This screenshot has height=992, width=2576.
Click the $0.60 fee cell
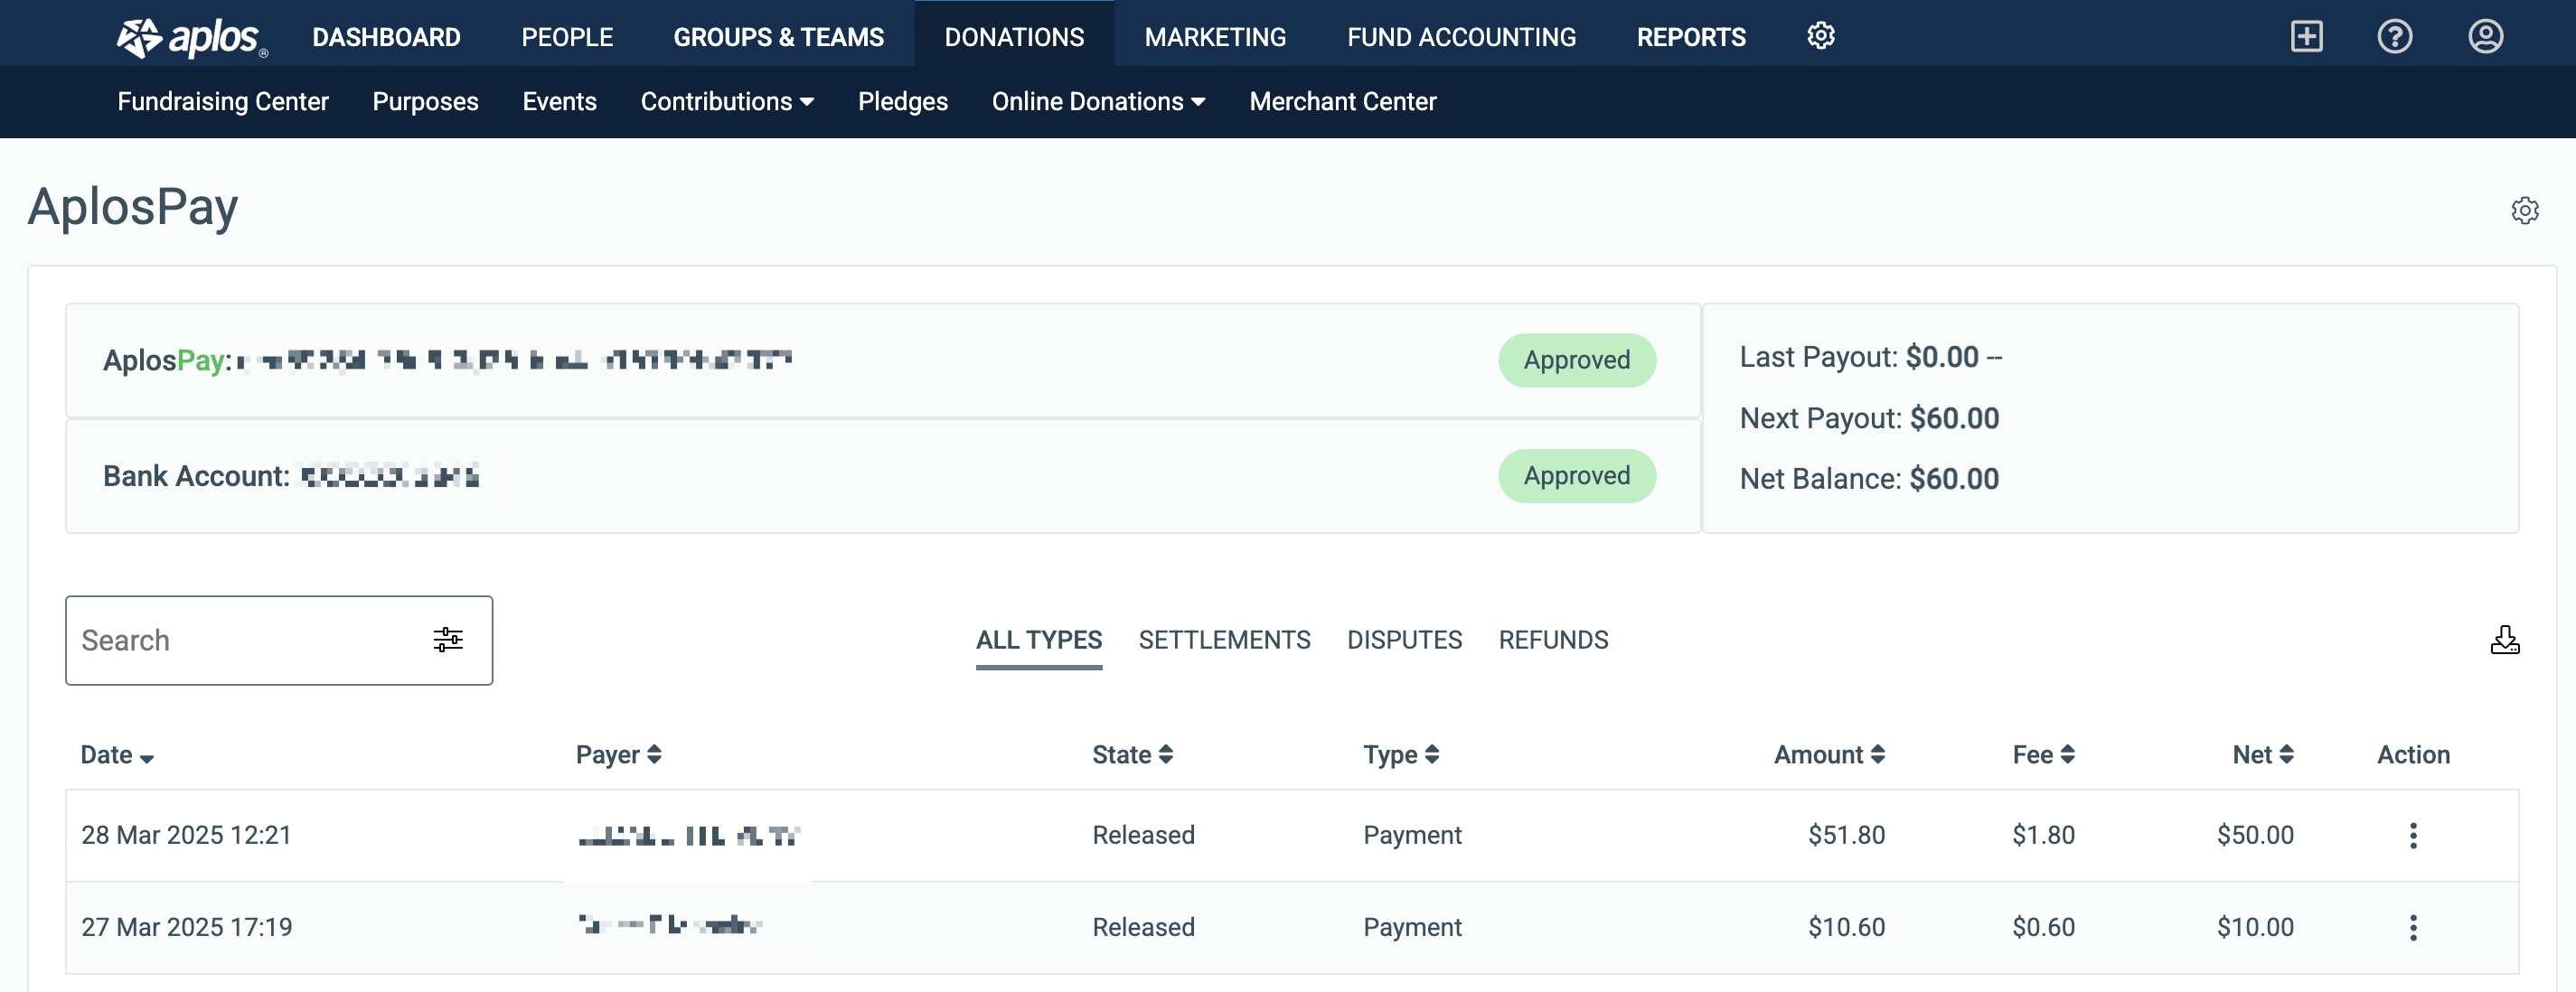[x=2043, y=927]
